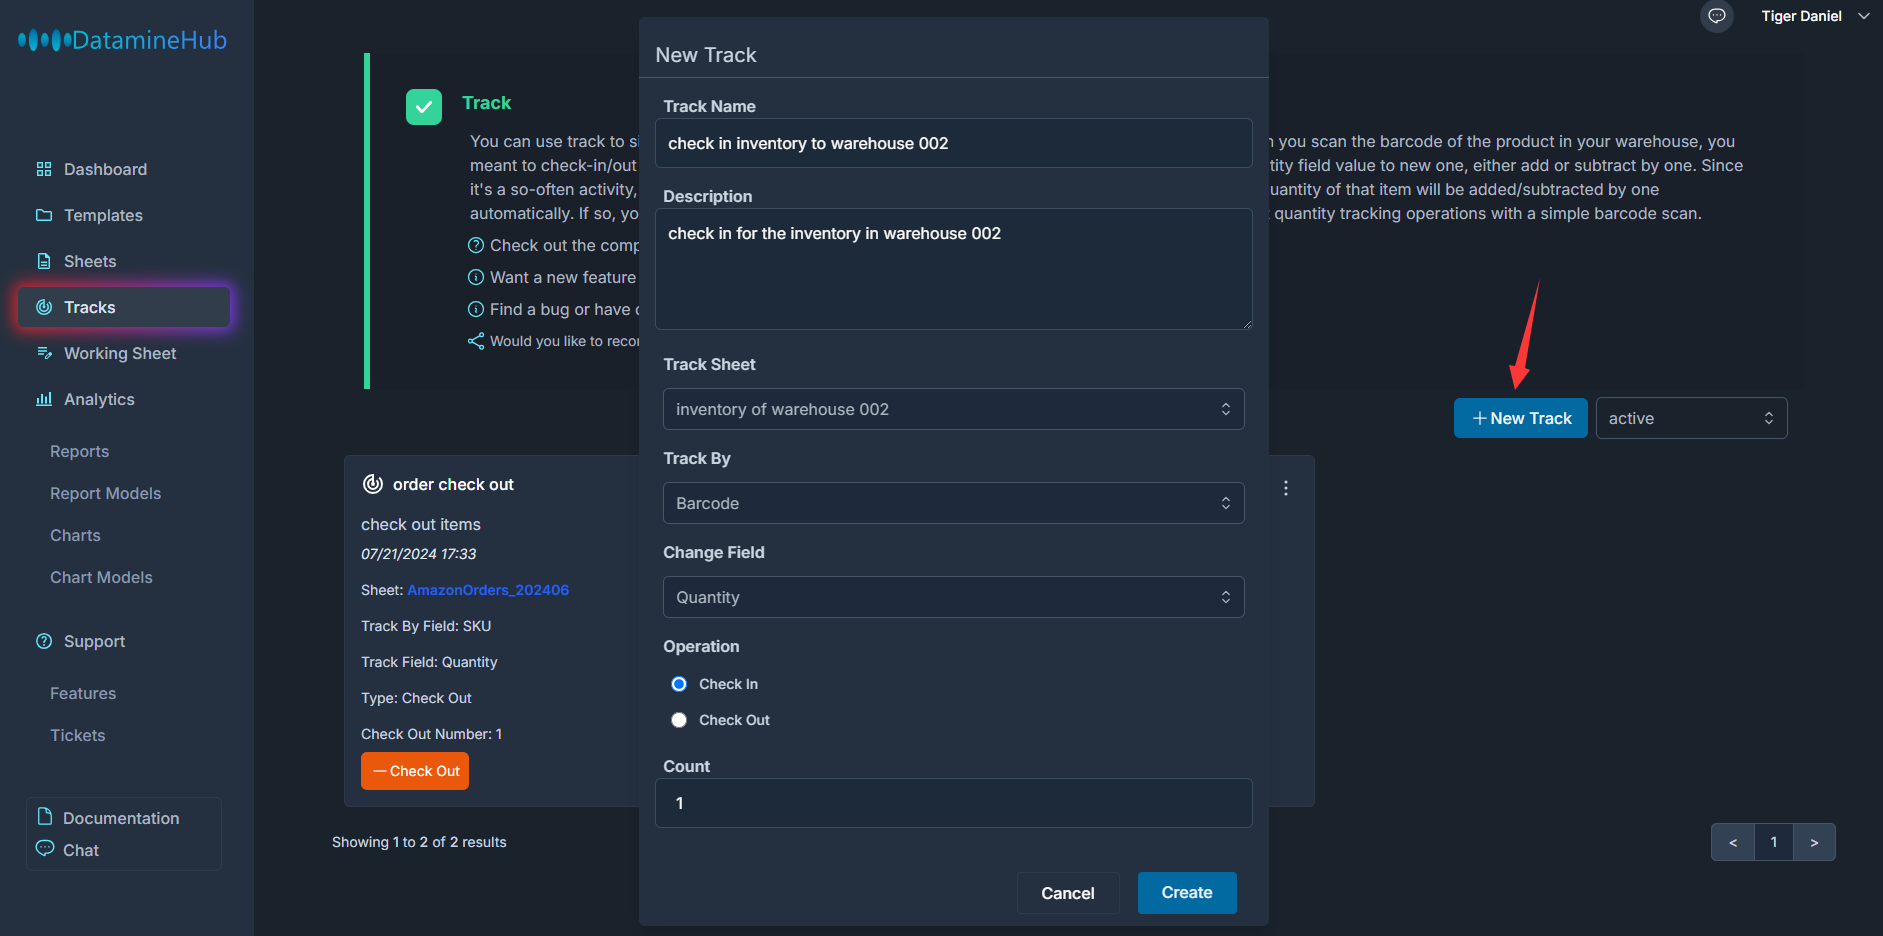Select the Check In radio button
Viewport: 1883px width, 936px height.
click(x=679, y=684)
